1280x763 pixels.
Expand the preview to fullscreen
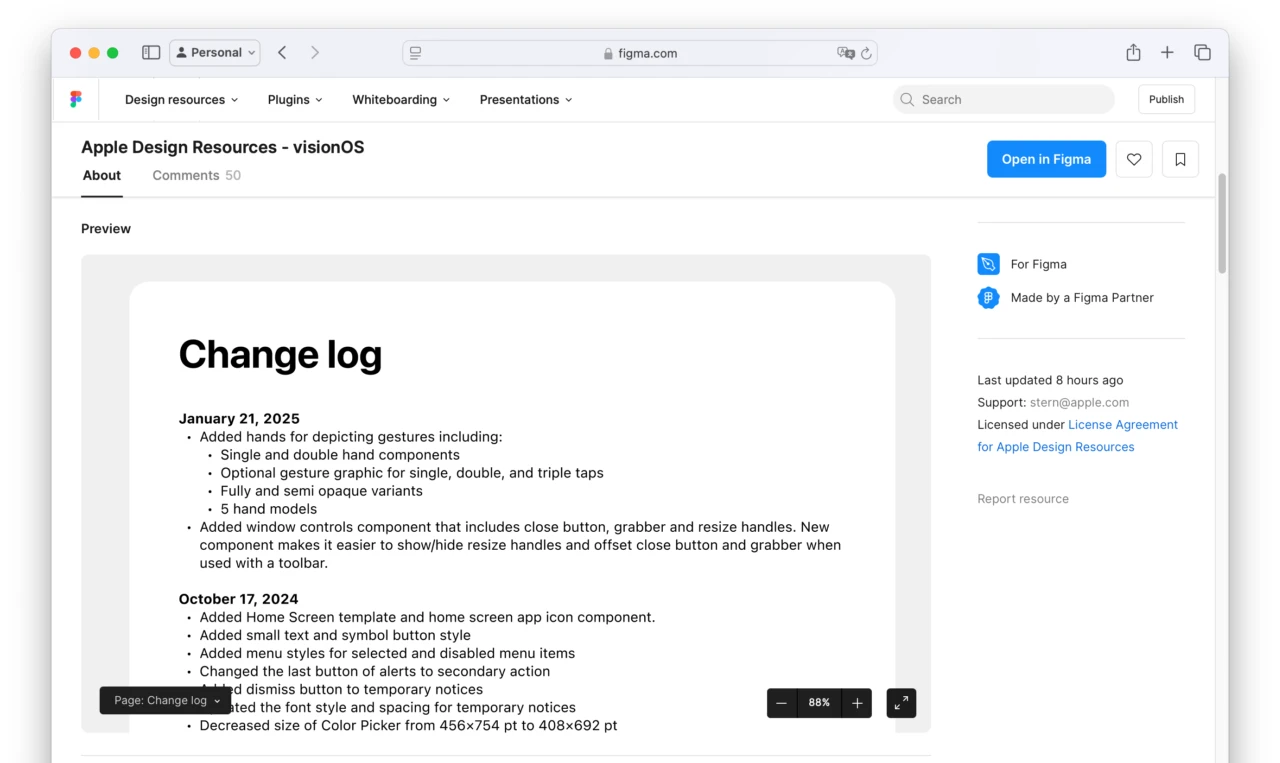[x=901, y=703]
